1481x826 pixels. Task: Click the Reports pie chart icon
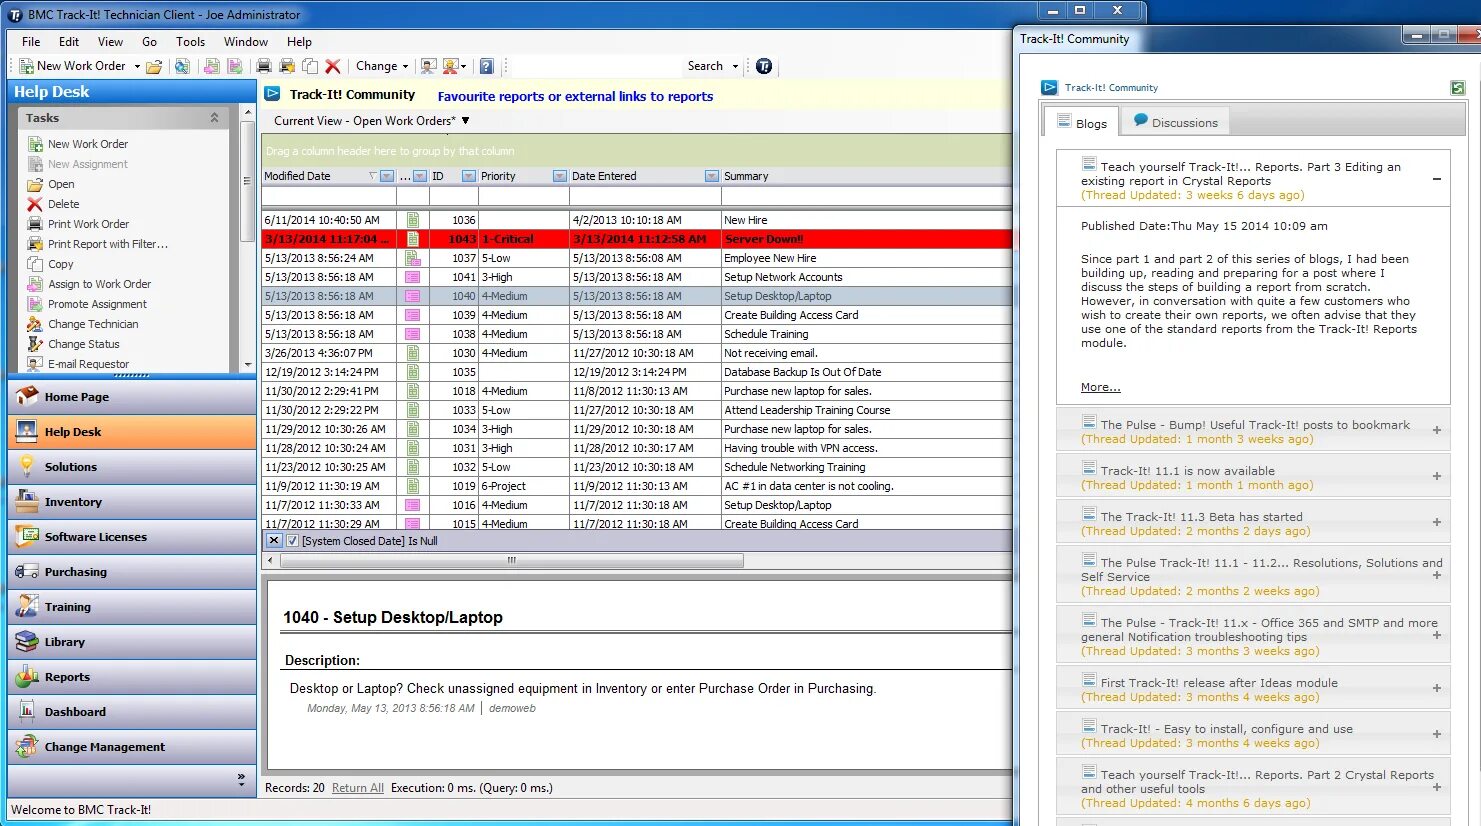click(x=27, y=676)
